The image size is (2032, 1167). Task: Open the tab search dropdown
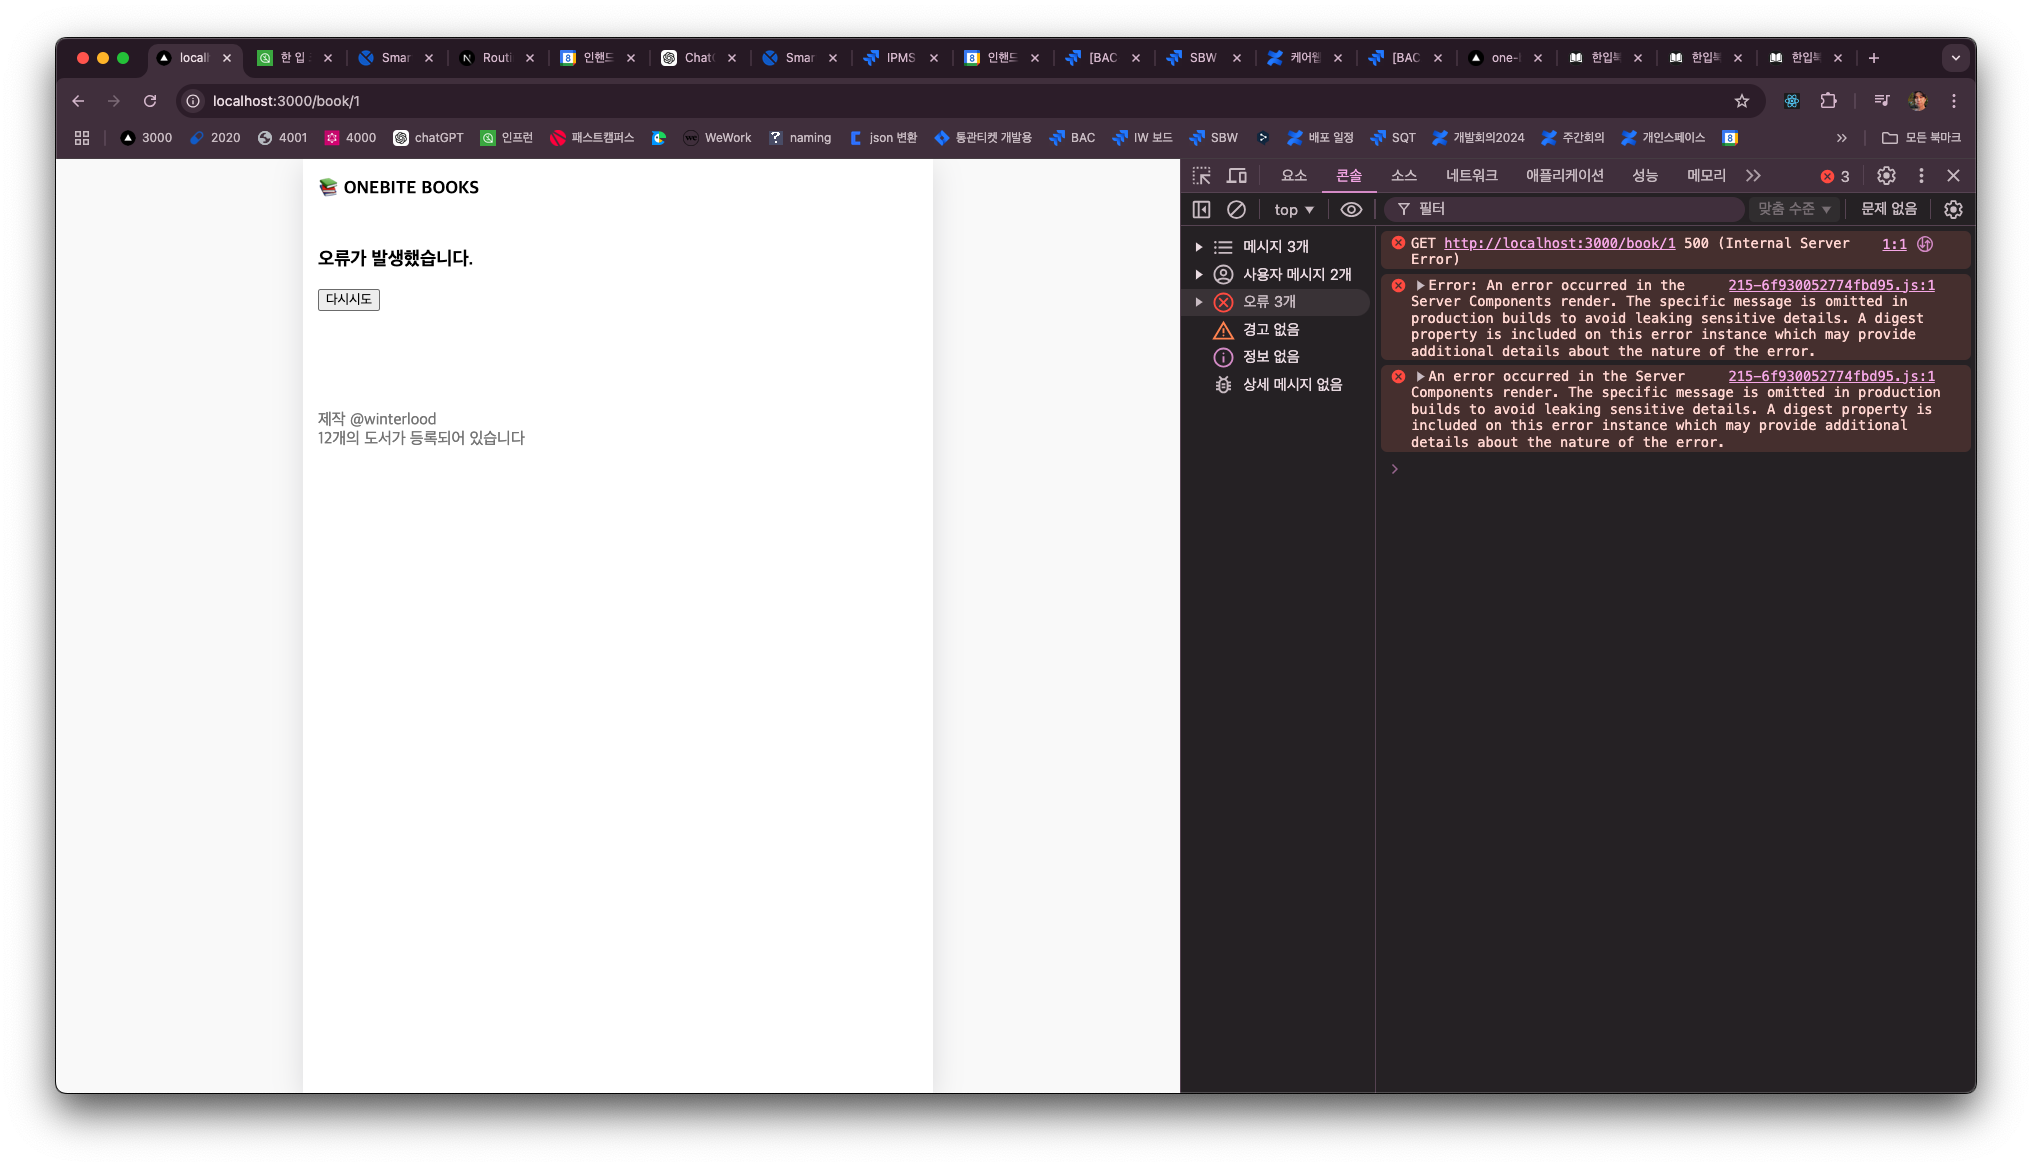point(1955,58)
